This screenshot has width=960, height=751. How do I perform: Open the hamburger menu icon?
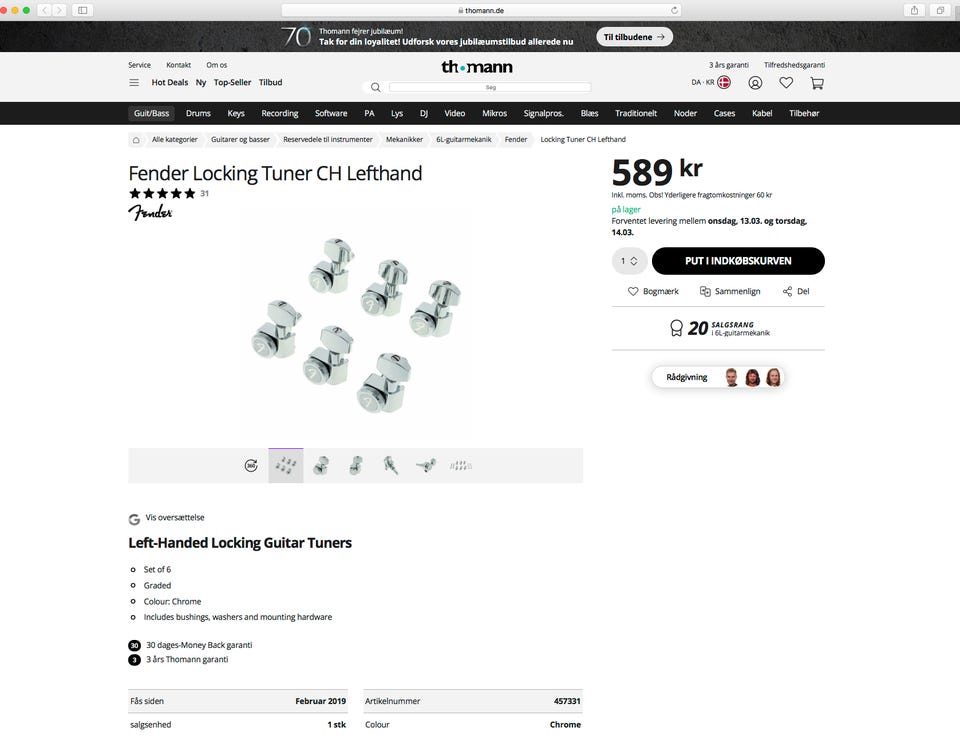click(x=134, y=83)
